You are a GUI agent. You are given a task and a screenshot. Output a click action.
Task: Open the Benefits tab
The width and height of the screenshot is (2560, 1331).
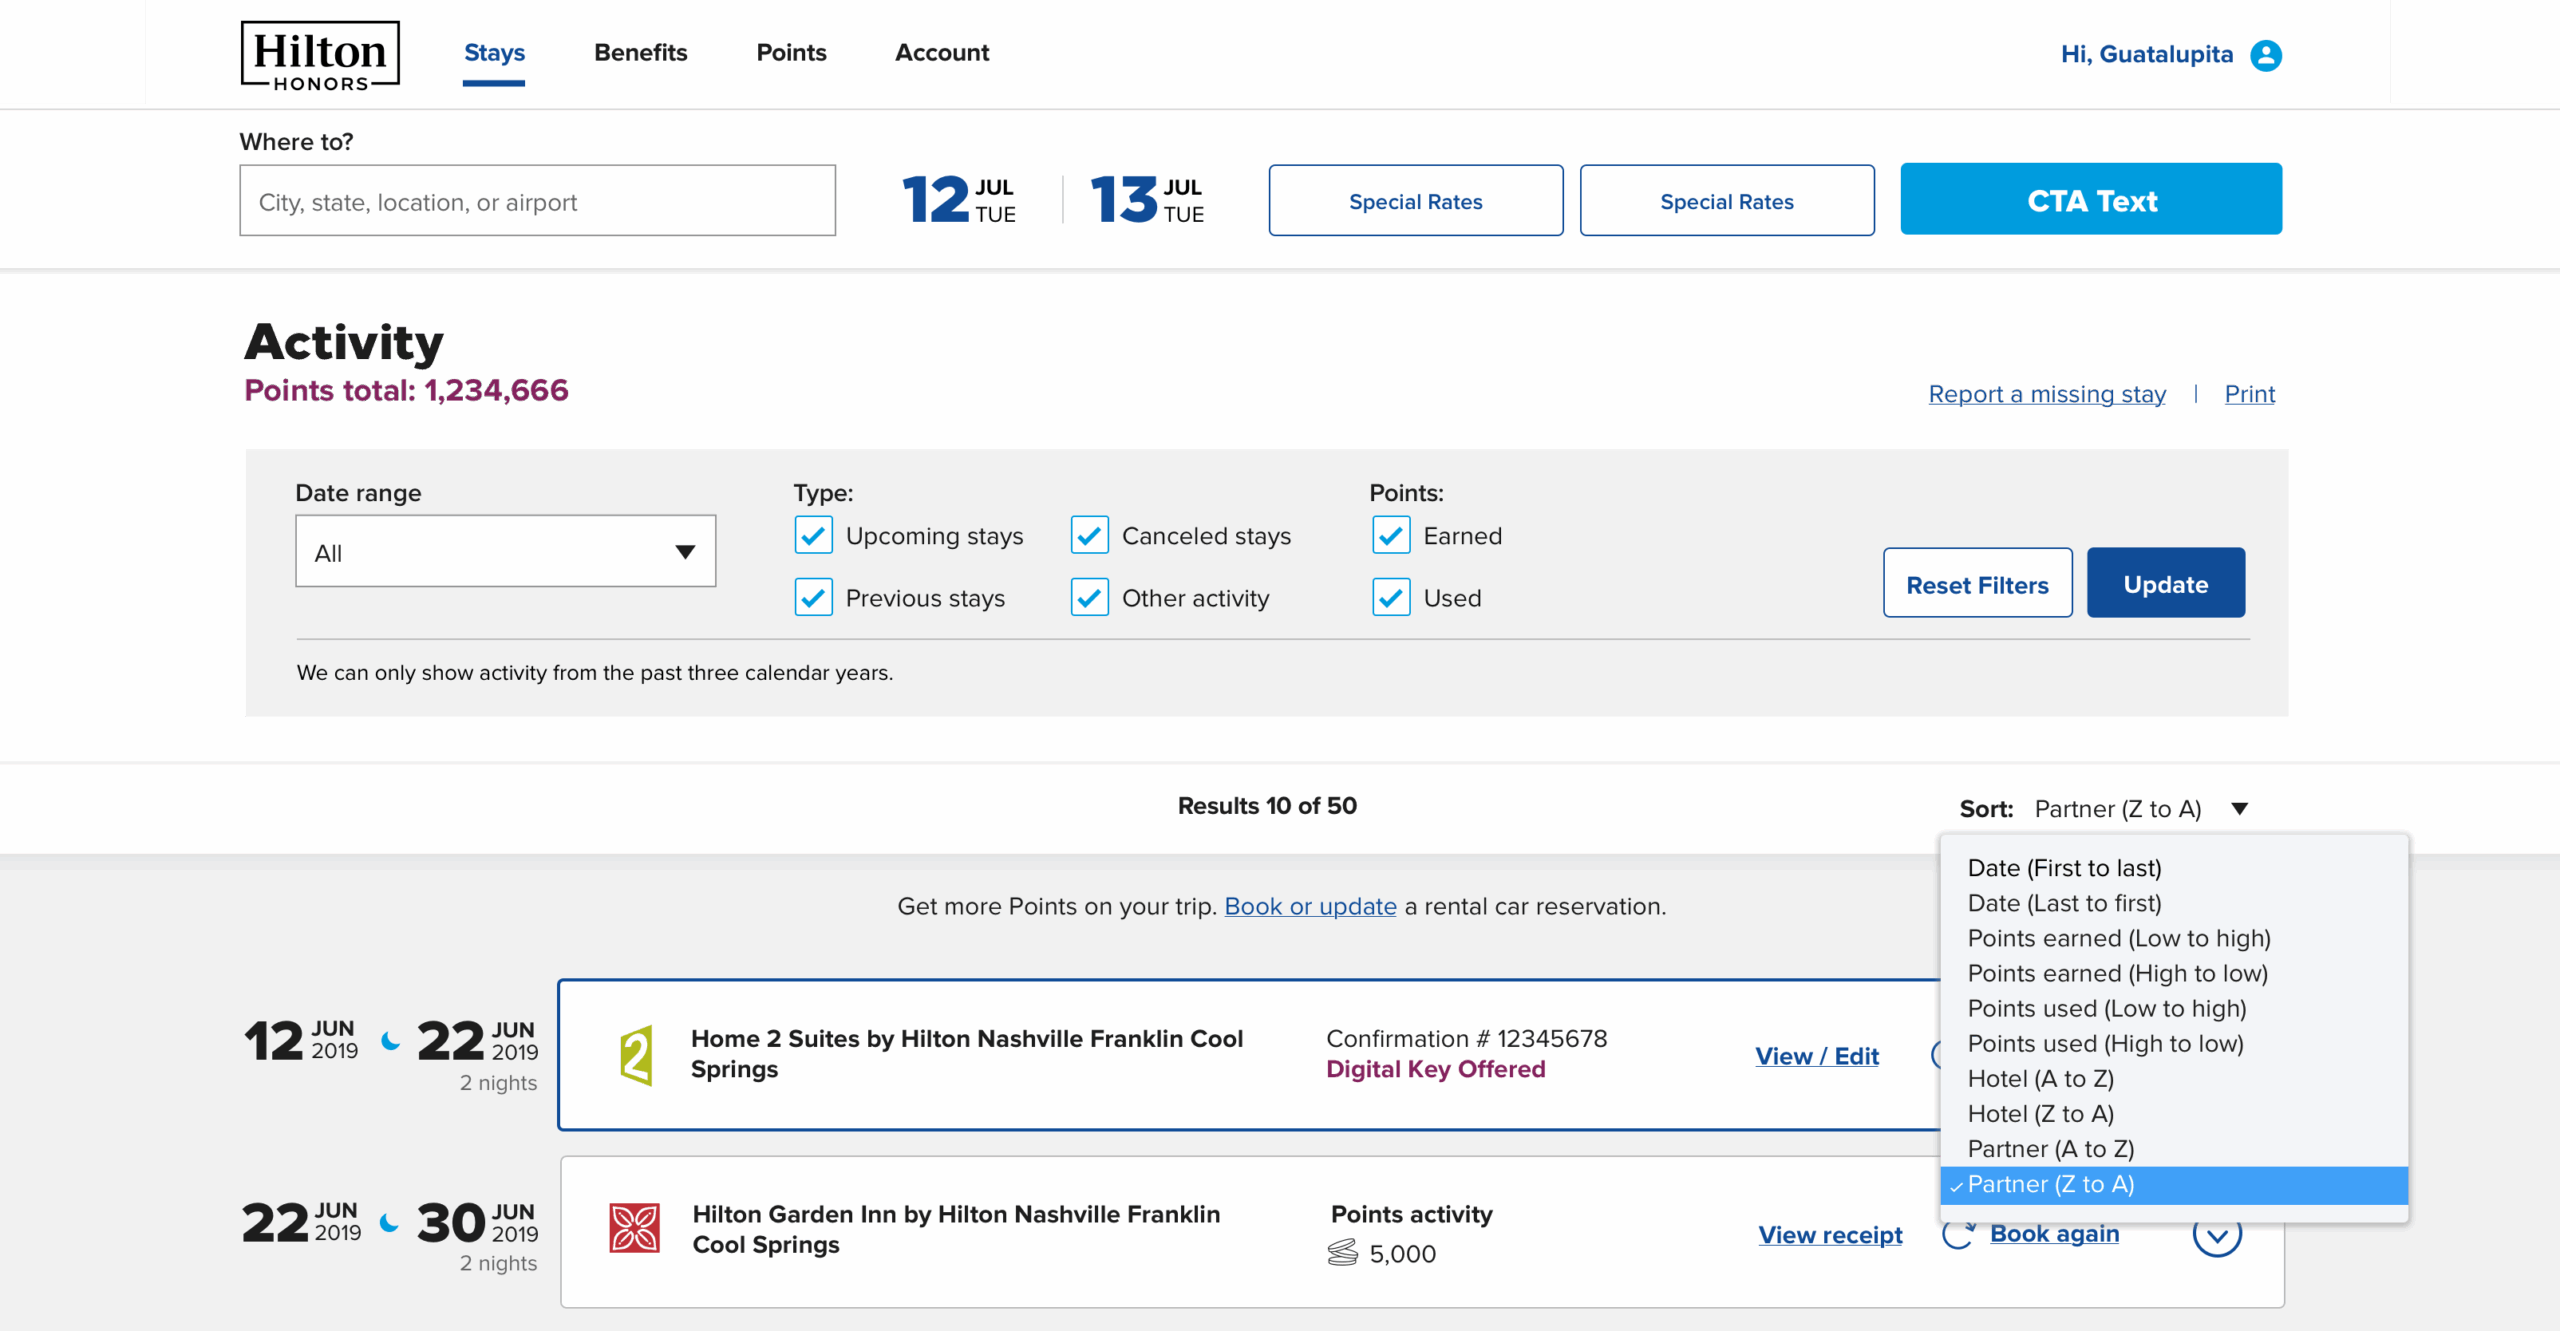640,53
